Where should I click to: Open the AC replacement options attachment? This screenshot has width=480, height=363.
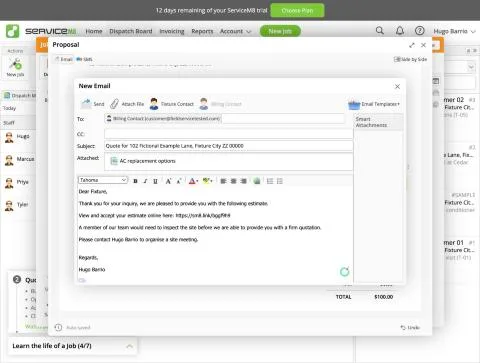[143, 161]
